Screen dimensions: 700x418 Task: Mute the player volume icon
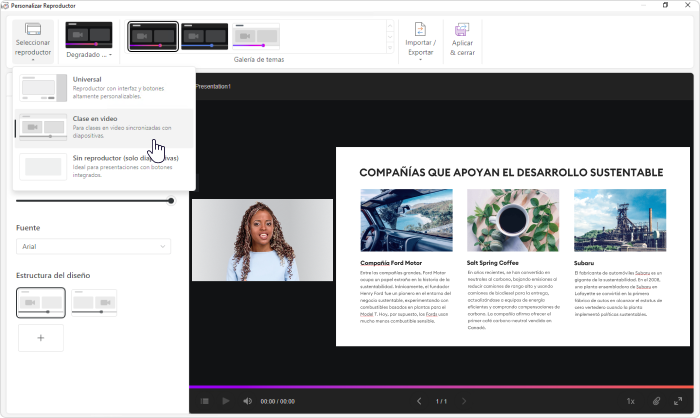(247, 401)
